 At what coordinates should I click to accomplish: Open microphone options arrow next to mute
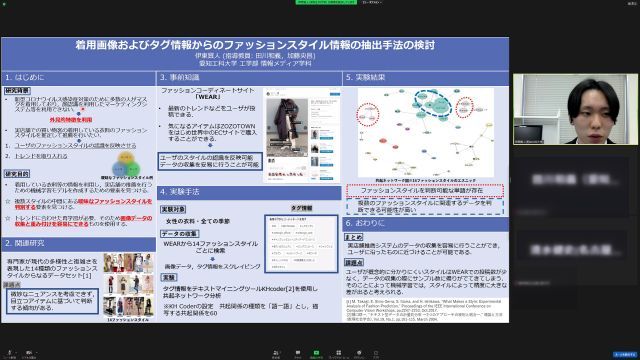click(16, 352)
